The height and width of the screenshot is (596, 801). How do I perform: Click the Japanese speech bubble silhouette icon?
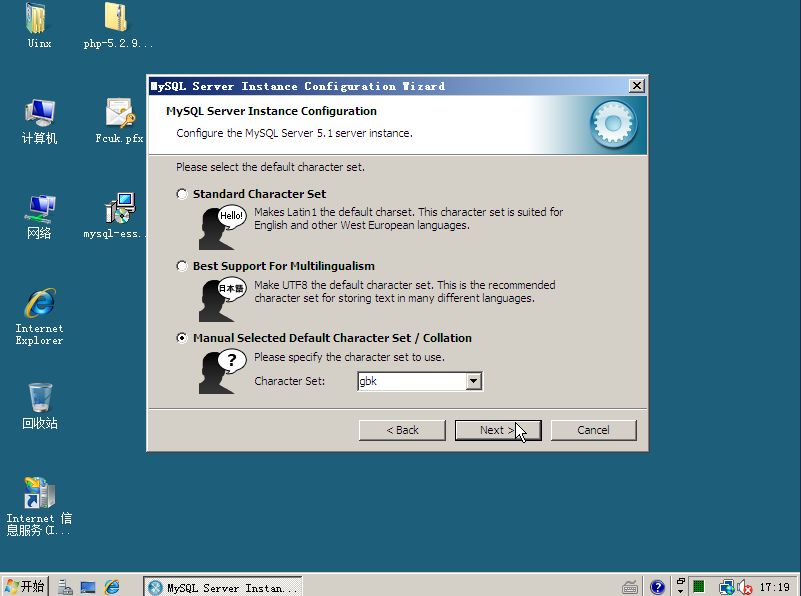(x=222, y=300)
